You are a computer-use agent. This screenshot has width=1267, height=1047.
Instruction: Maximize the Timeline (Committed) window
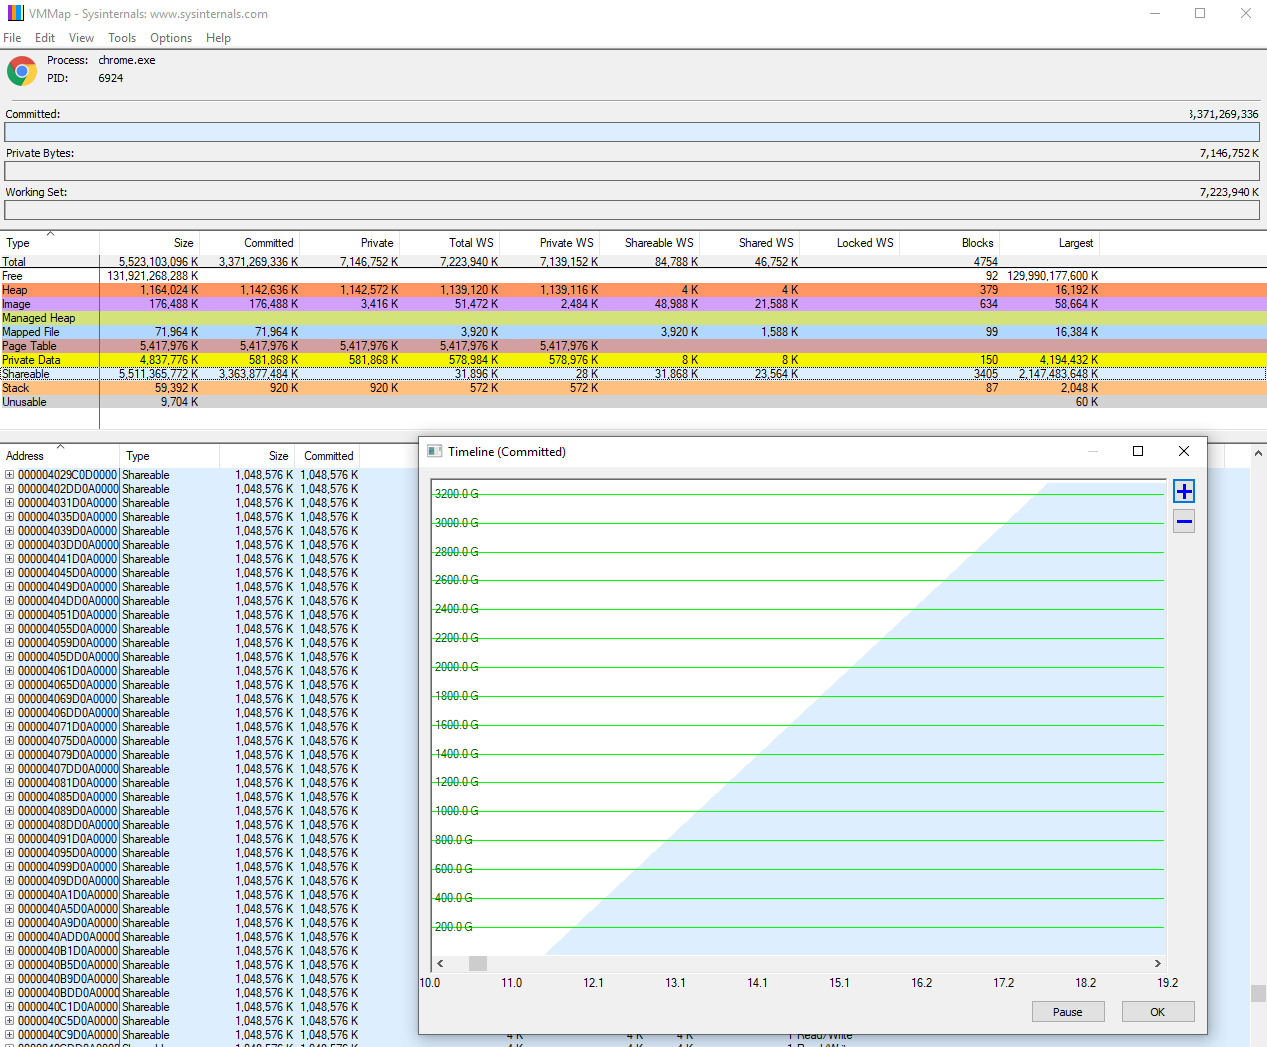(1138, 451)
